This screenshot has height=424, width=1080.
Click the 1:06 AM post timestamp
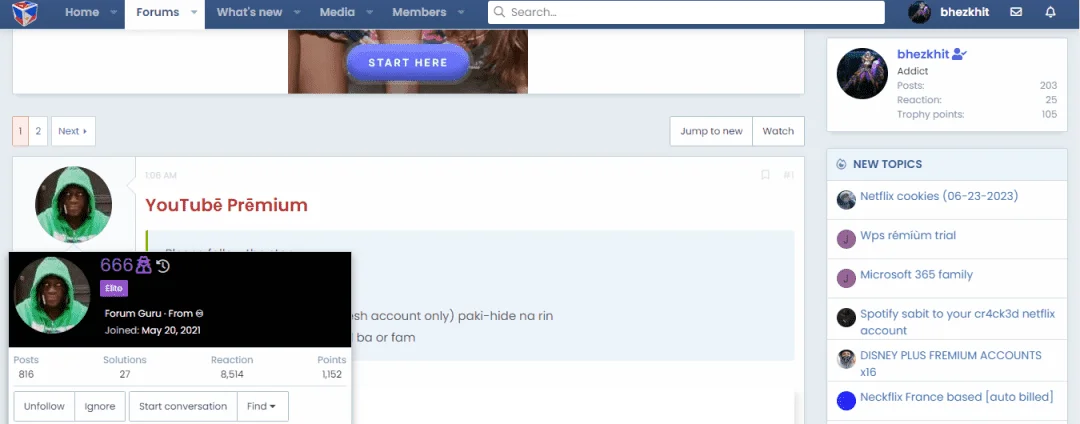(160, 176)
